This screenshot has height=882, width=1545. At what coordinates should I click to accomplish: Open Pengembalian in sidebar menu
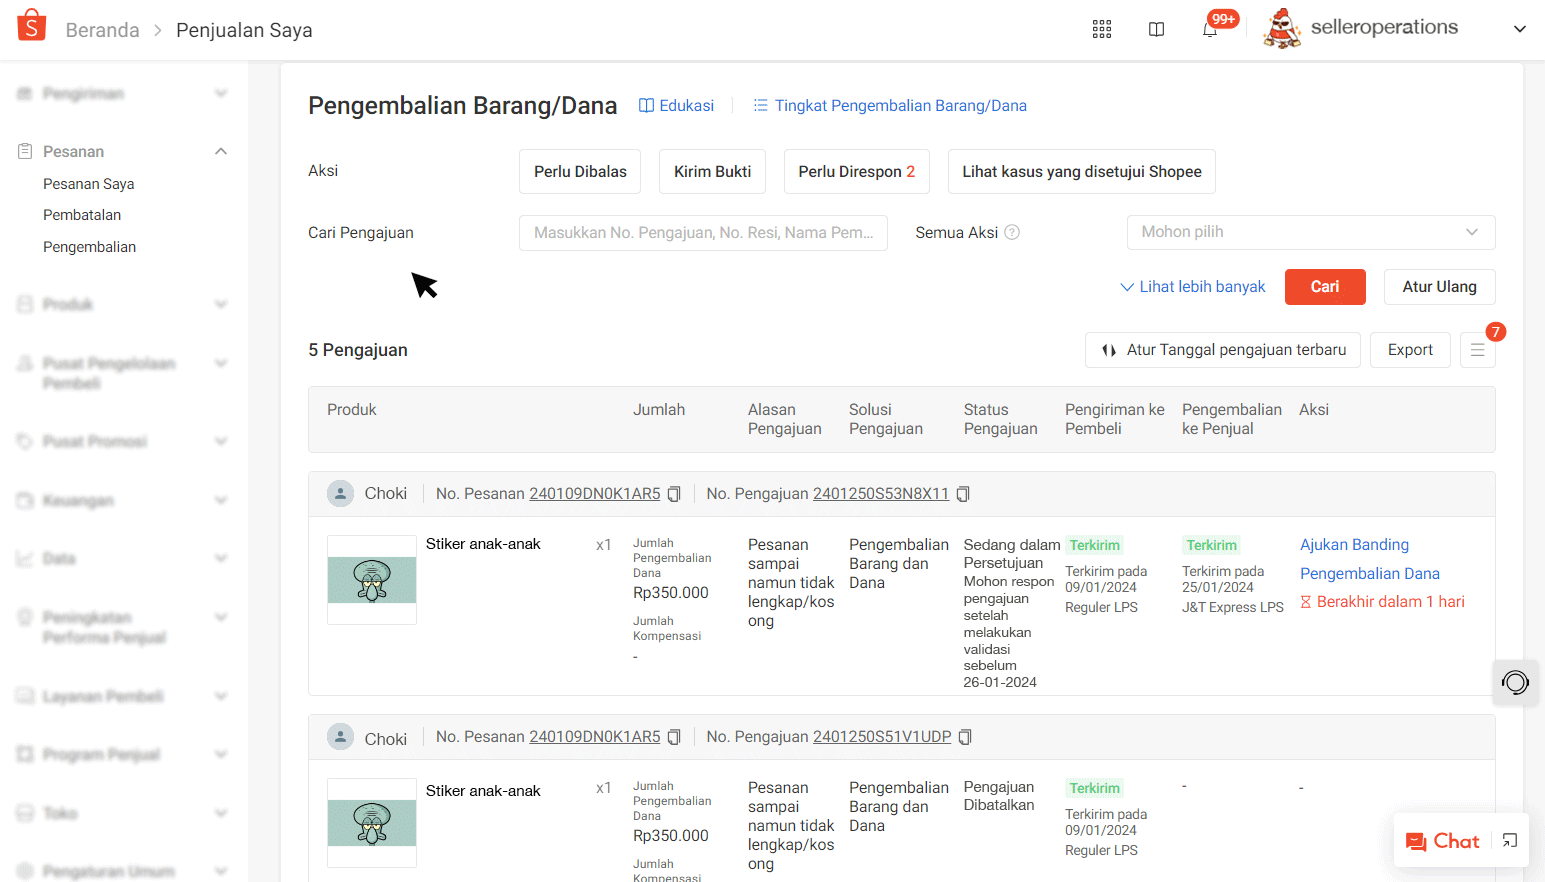coord(89,247)
